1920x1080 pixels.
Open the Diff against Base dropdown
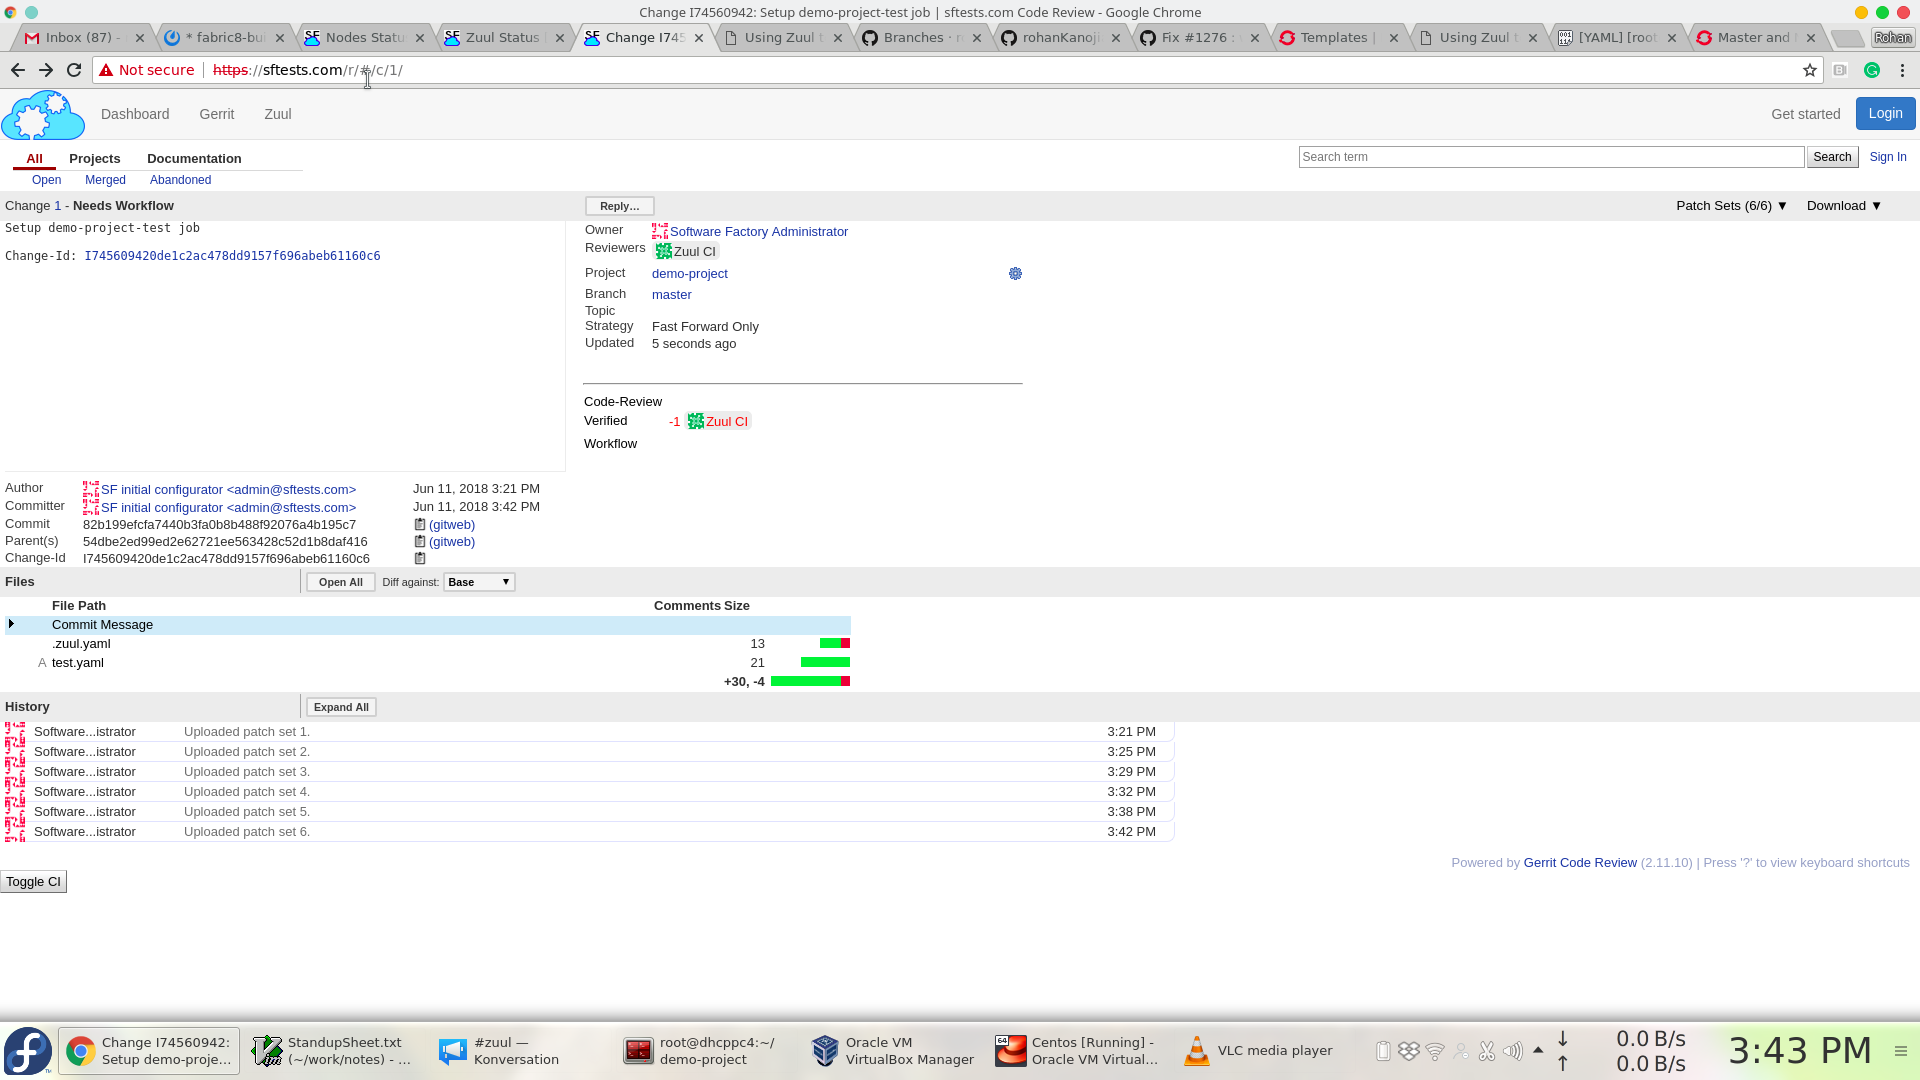coord(479,582)
